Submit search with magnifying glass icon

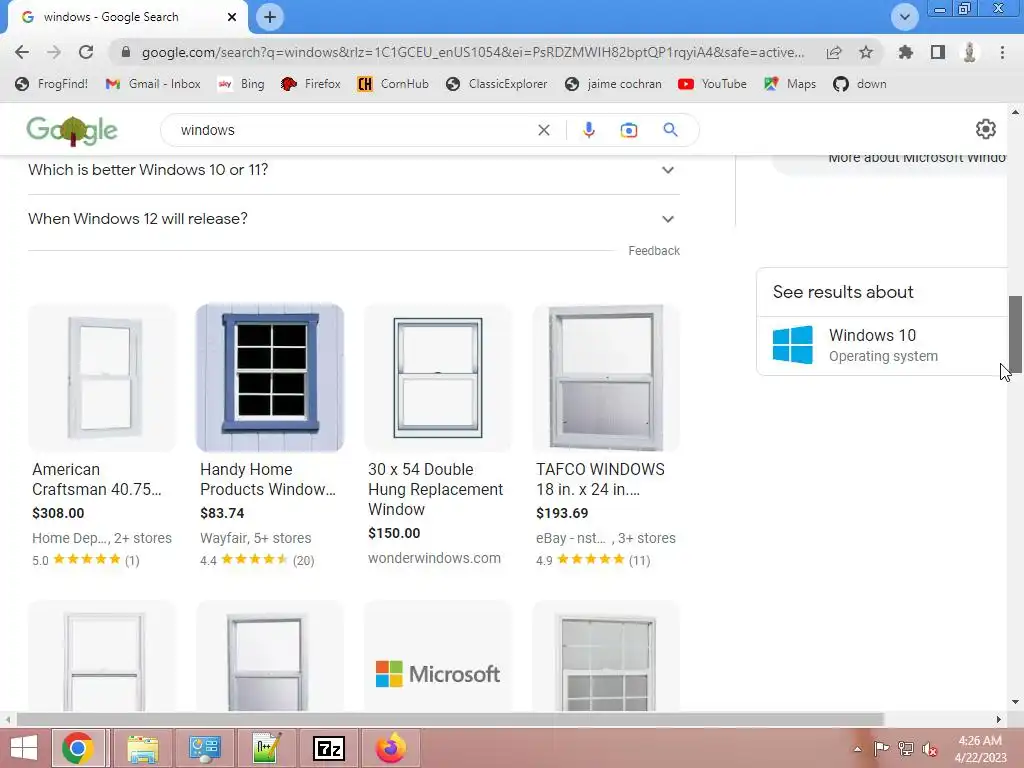click(x=670, y=130)
